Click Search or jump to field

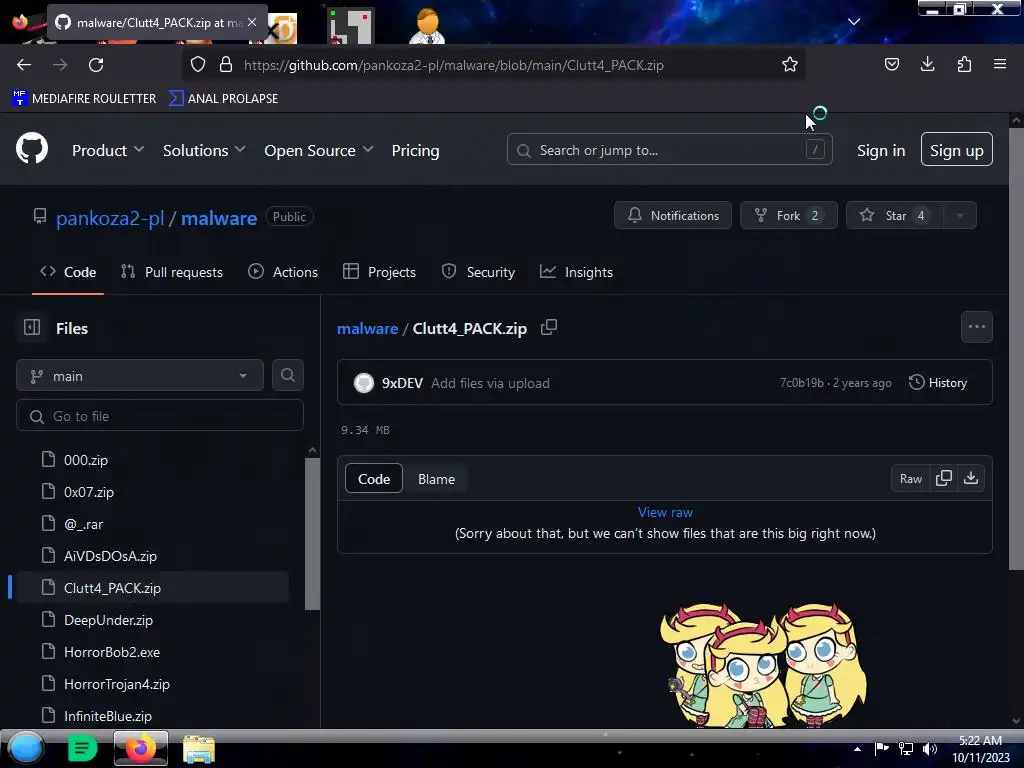point(669,150)
